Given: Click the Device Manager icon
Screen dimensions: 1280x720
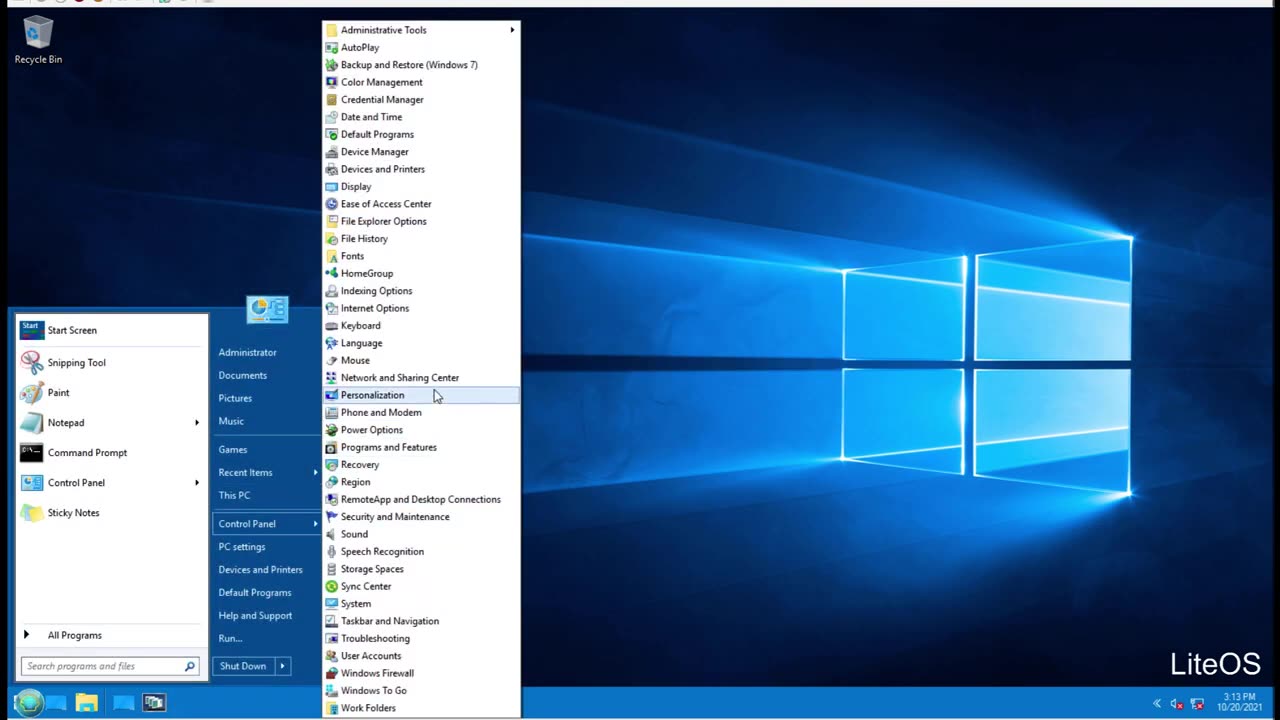Looking at the screenshot, I should pyautogui.click(x=332, y=152).
